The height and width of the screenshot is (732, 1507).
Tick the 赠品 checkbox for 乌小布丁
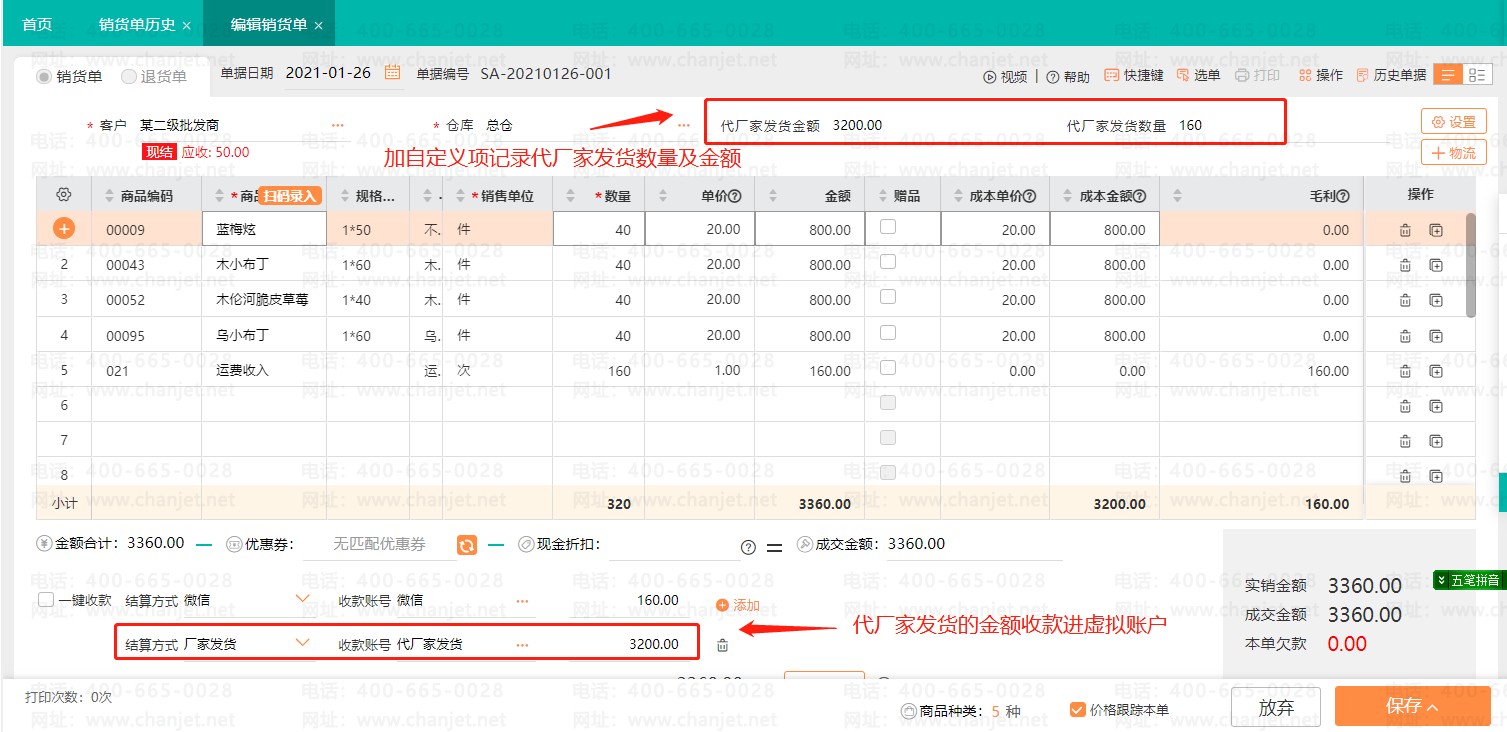point(887,333)
